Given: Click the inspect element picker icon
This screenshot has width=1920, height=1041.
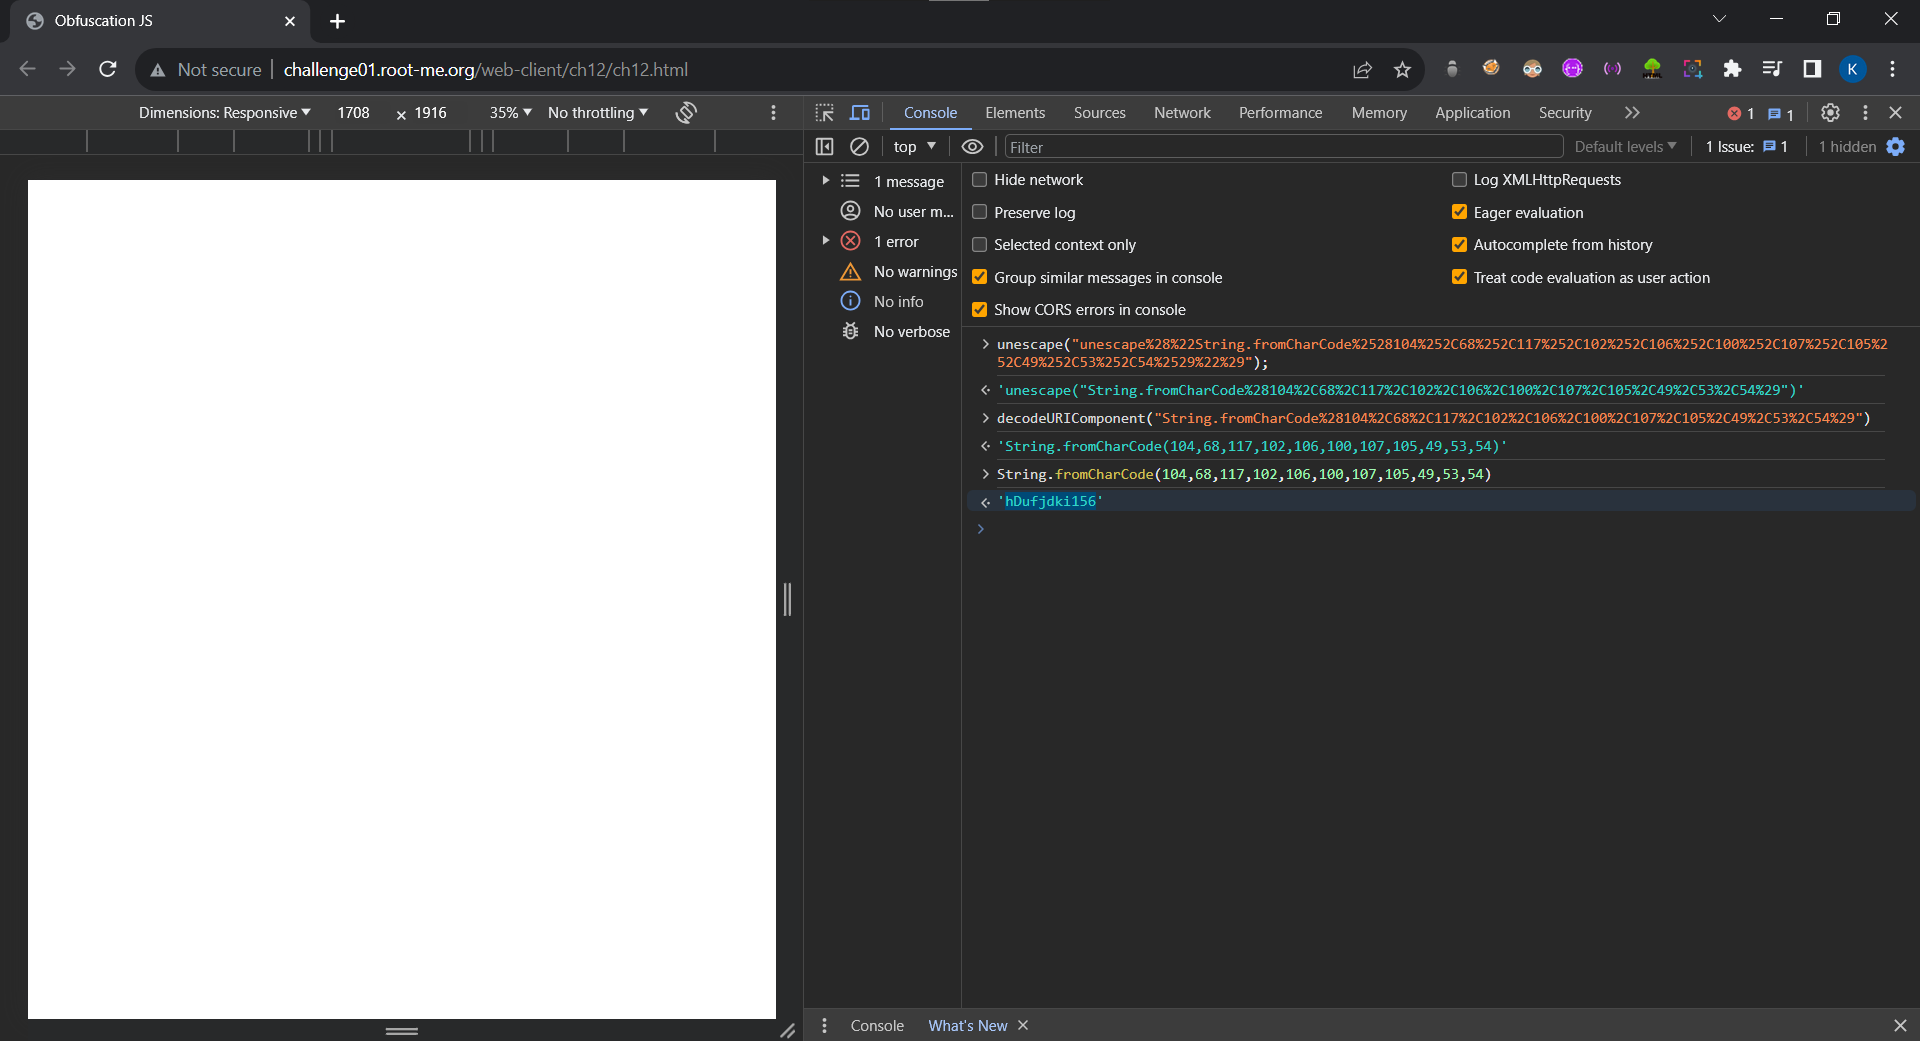Looking at the screenshot, I should point(824,113).
